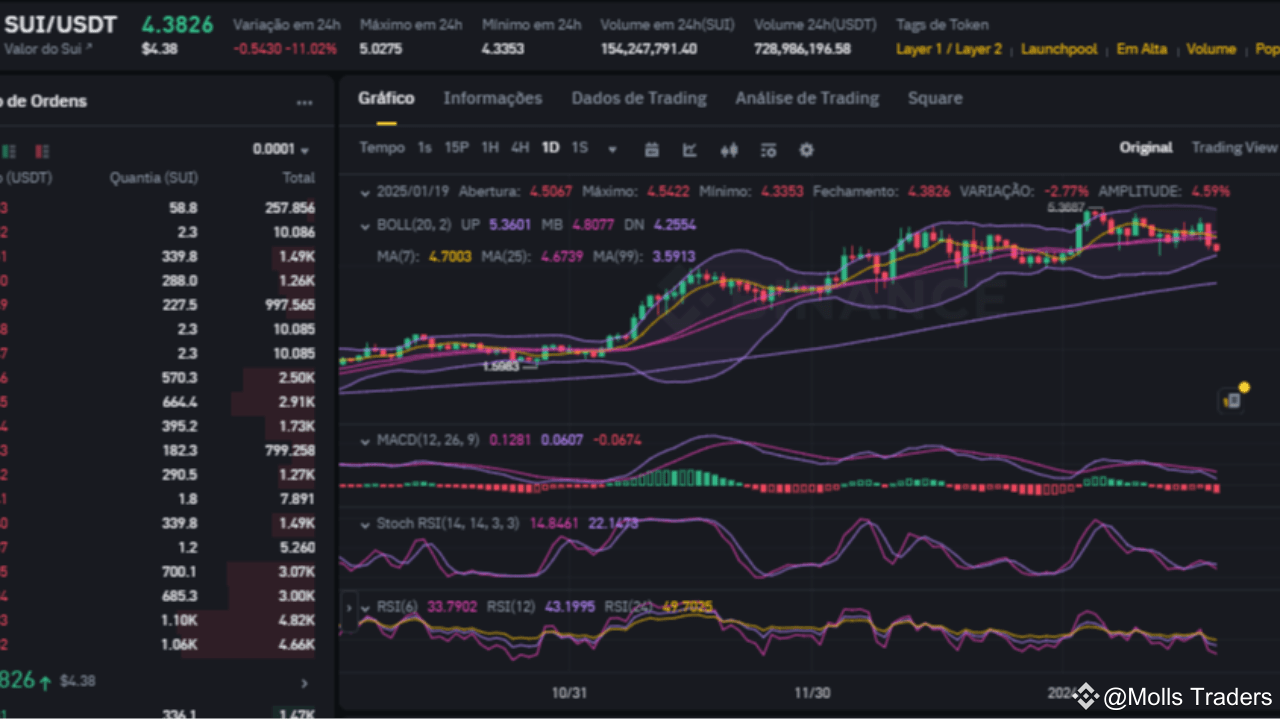This screenshot has width=1280, height=720.
Task: Select the 4H interval
Action: coord(520,148)
